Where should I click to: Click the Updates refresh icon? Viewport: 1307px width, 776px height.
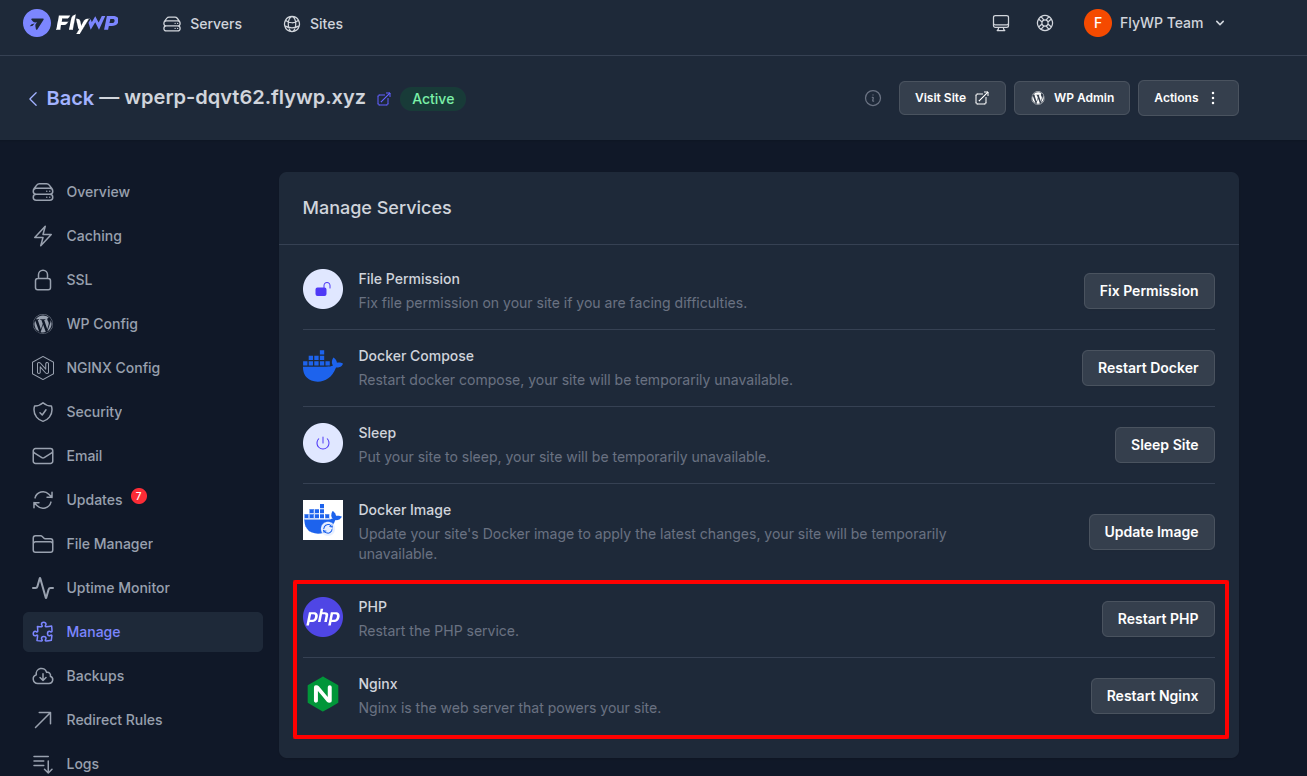(43, 500)
